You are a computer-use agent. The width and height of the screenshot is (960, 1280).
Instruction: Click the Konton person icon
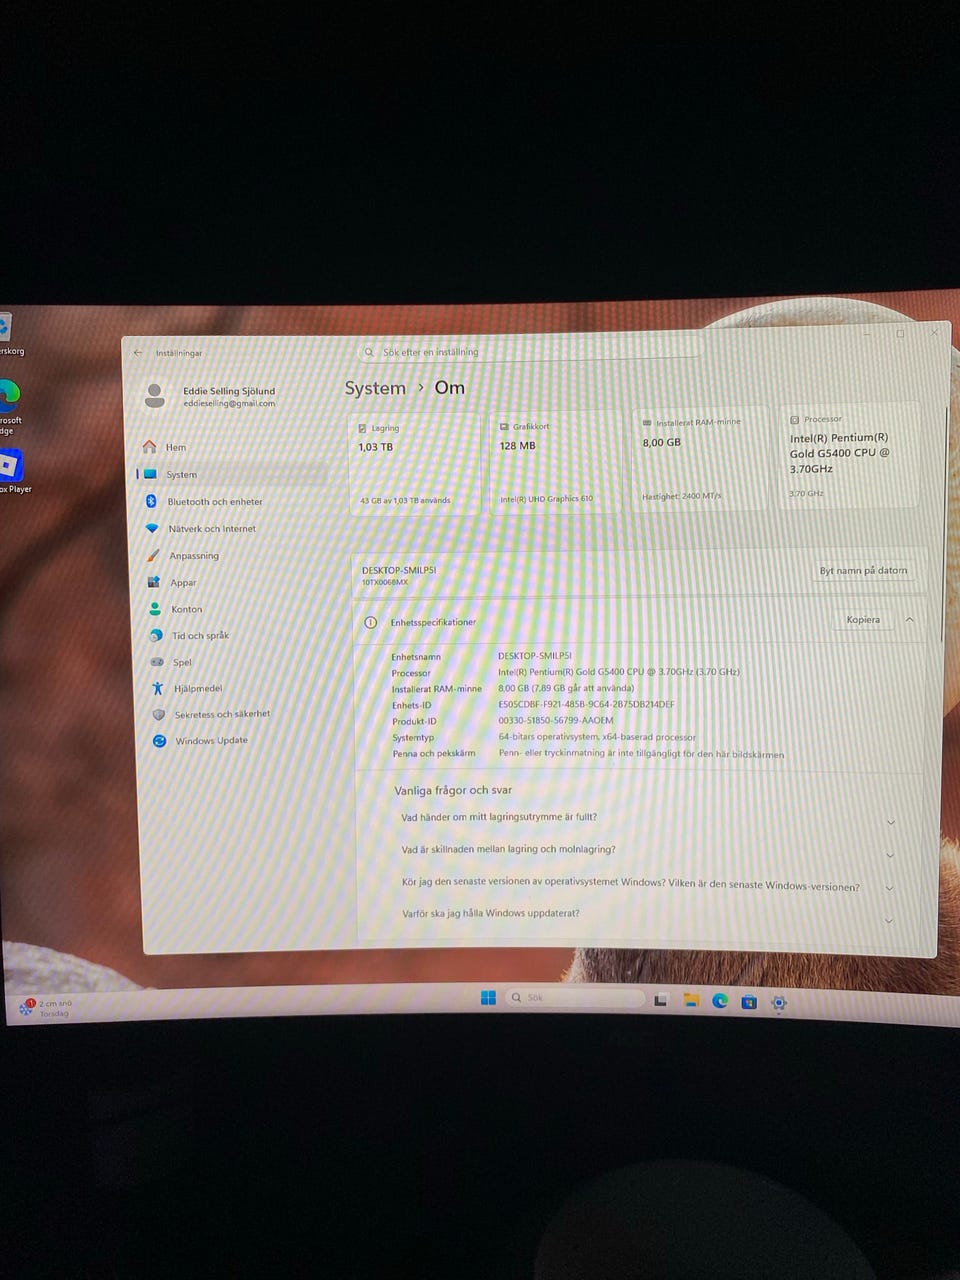click(154, 608)
